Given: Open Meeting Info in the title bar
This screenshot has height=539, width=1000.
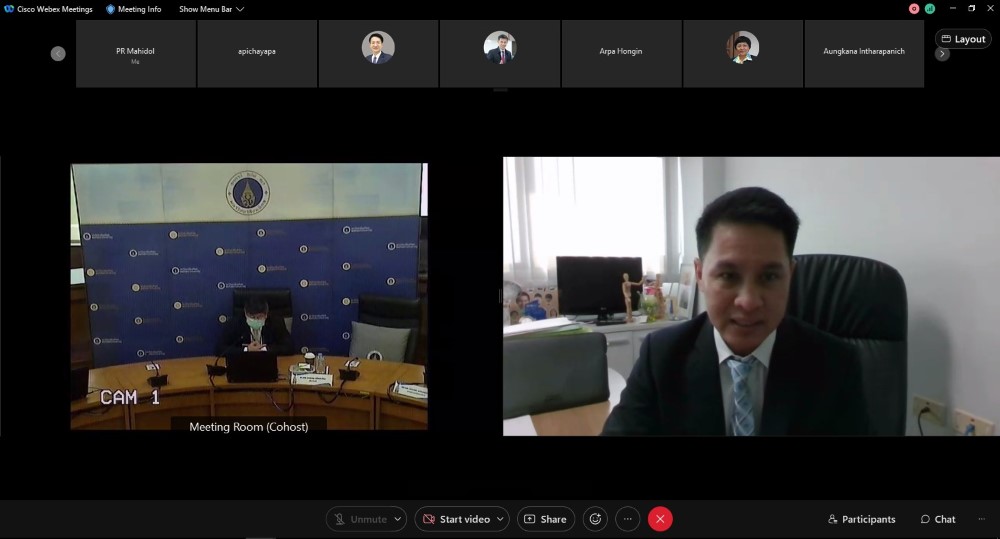Looking at the screenshot, I should coord(133,9).
